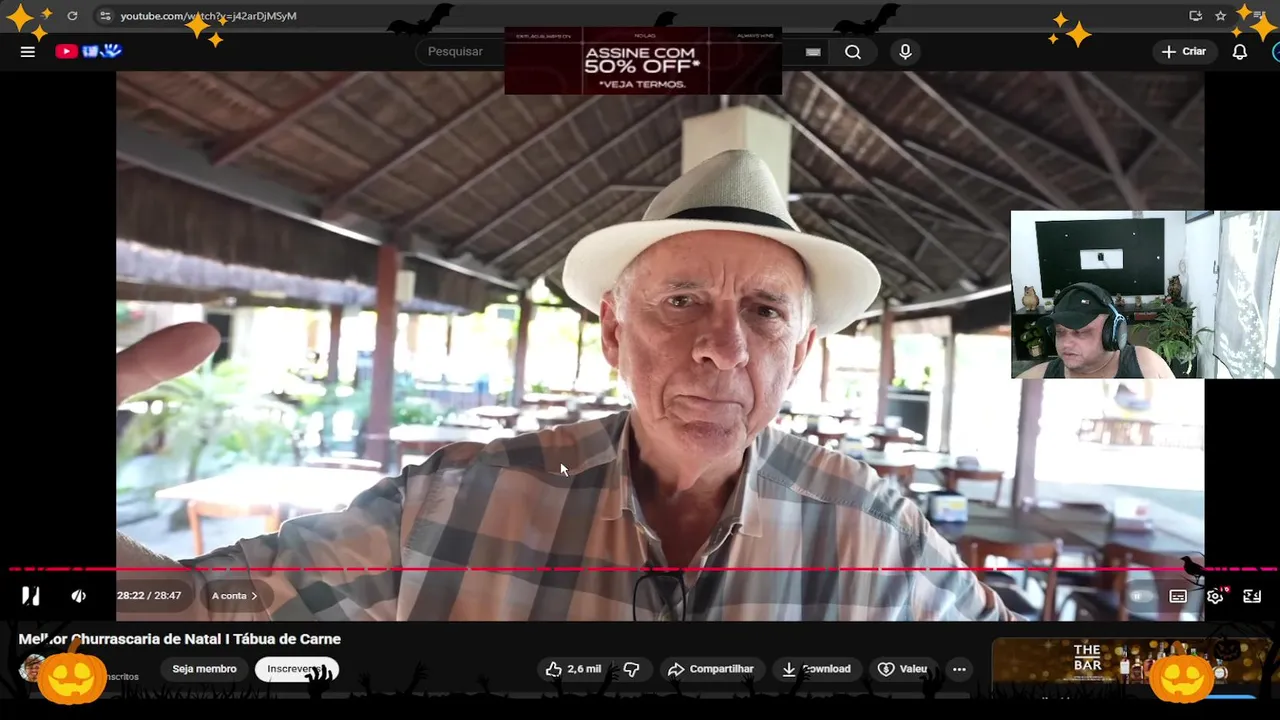Reload the page with the browser refresh icon

pos(72,16)
